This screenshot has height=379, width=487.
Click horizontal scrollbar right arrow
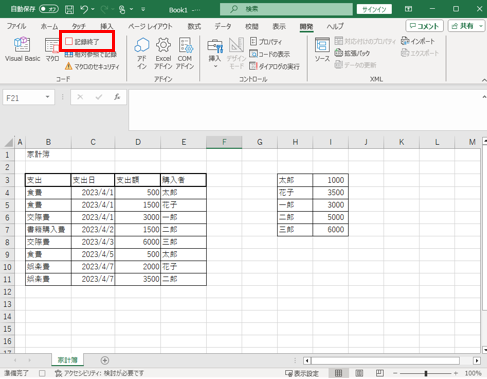pos(477,360)
